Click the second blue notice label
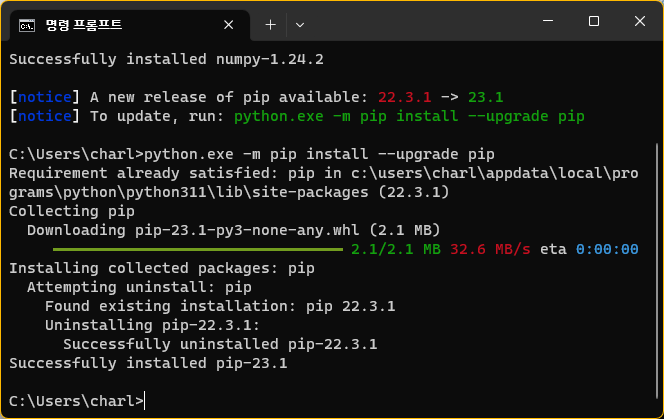 [x=44, y=116]
